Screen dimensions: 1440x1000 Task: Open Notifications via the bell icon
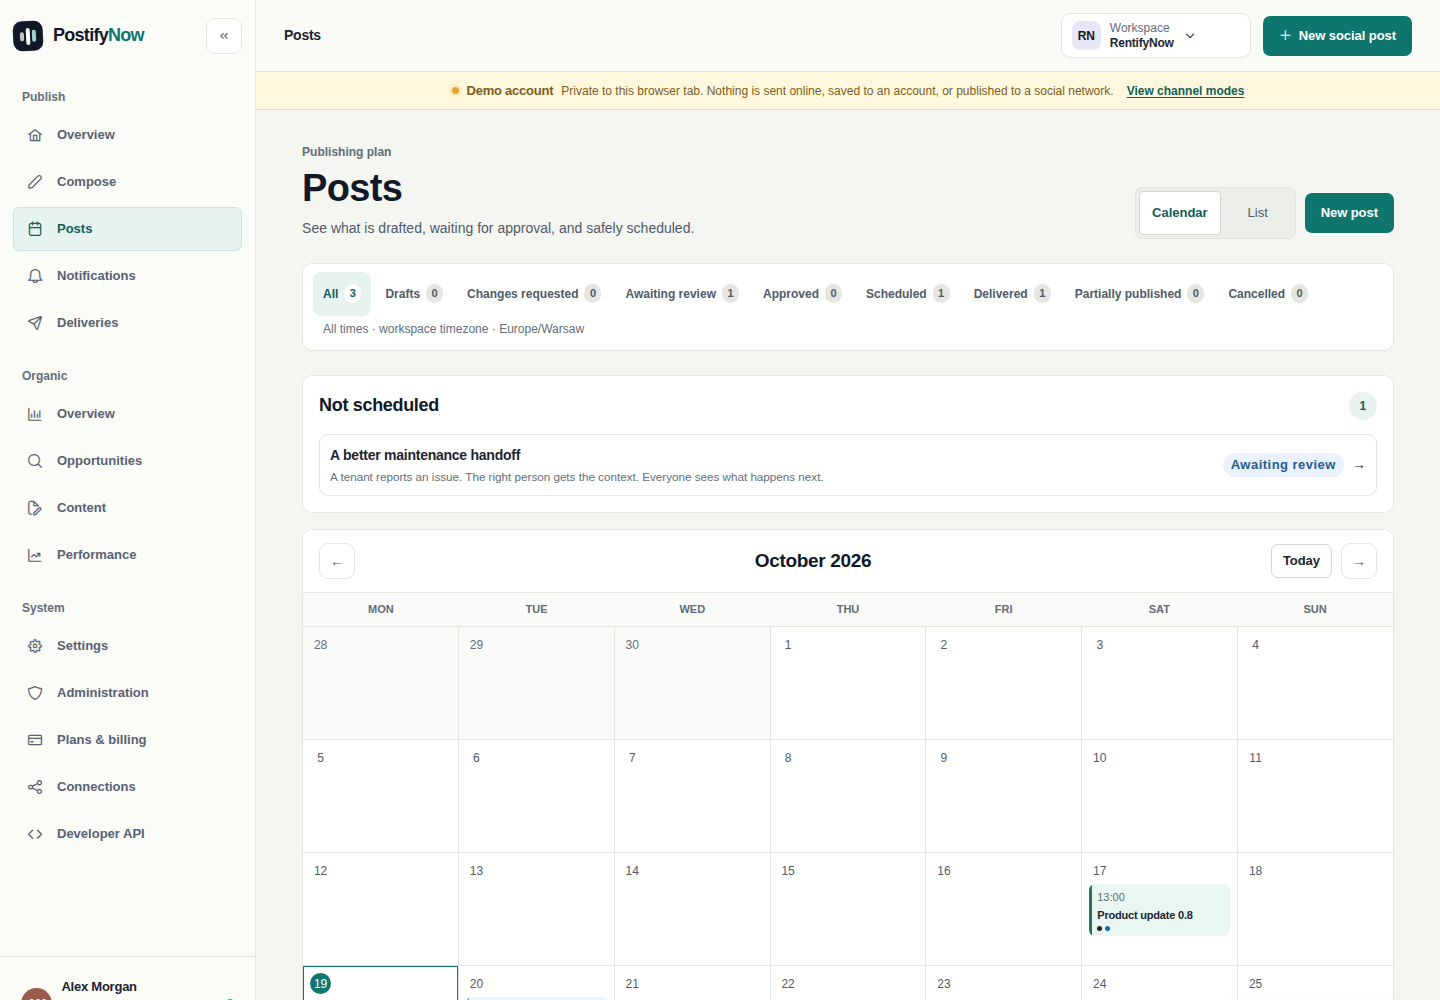click(35, 276)
